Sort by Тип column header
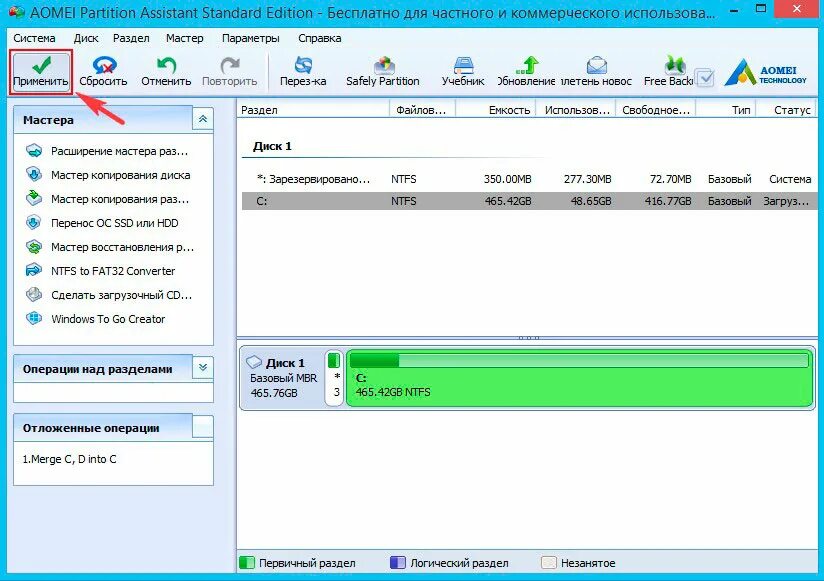Image resolution: width=824 pixels, height=581 pixels. [x=726, y=110]
